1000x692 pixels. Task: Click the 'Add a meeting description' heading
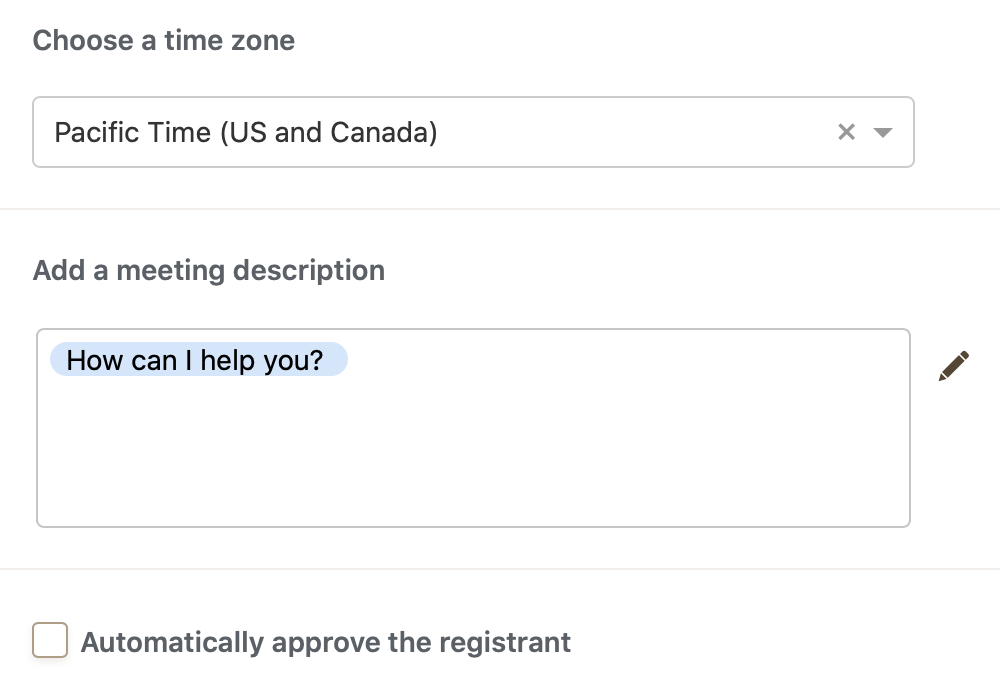(209, 270)
